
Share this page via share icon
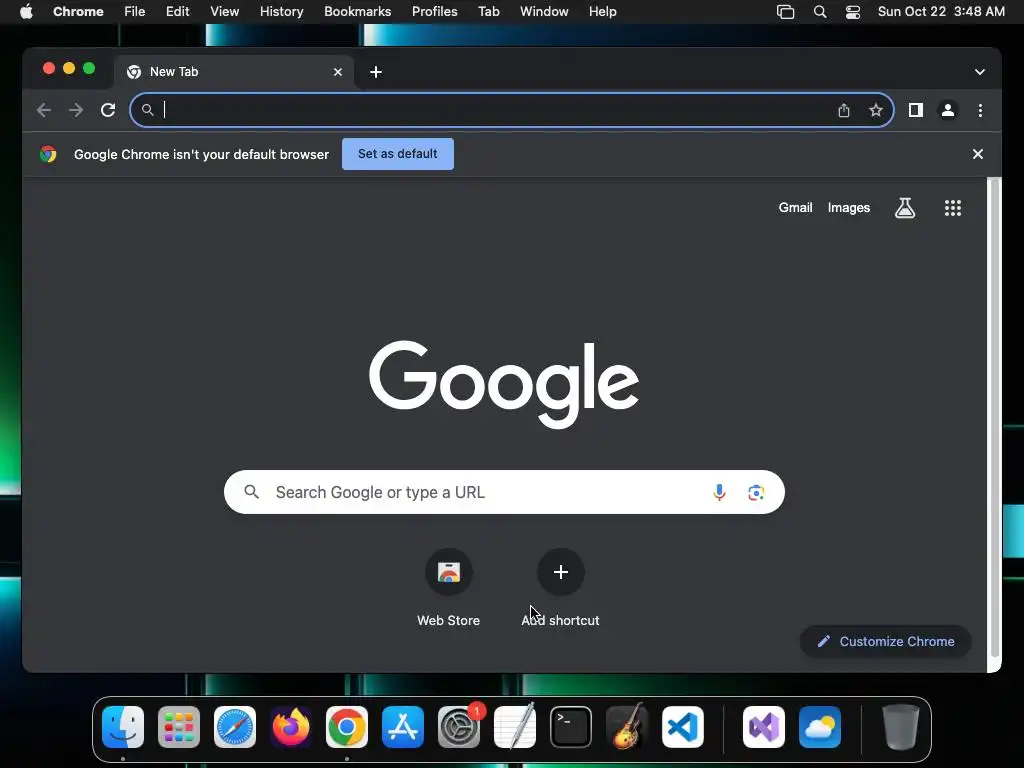click(x=844, y=110)
